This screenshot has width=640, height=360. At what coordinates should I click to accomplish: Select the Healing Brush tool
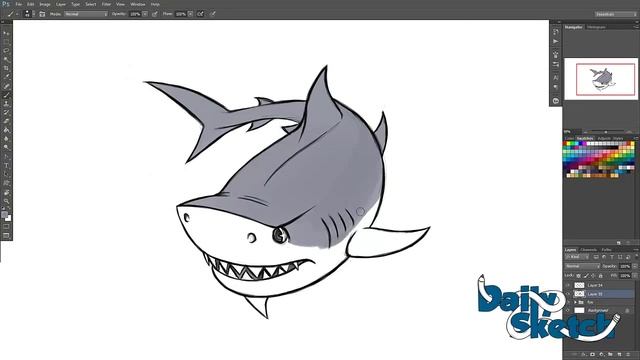pyautogui.click(x=6, y=86)
